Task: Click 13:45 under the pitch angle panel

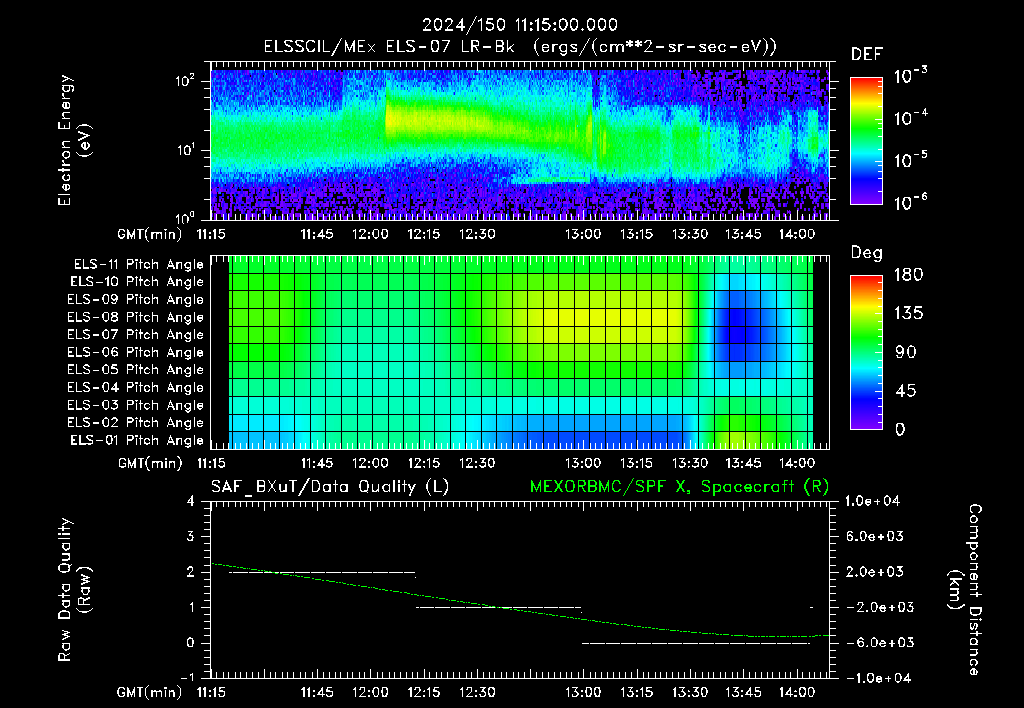Action: [x=743, y=463]
